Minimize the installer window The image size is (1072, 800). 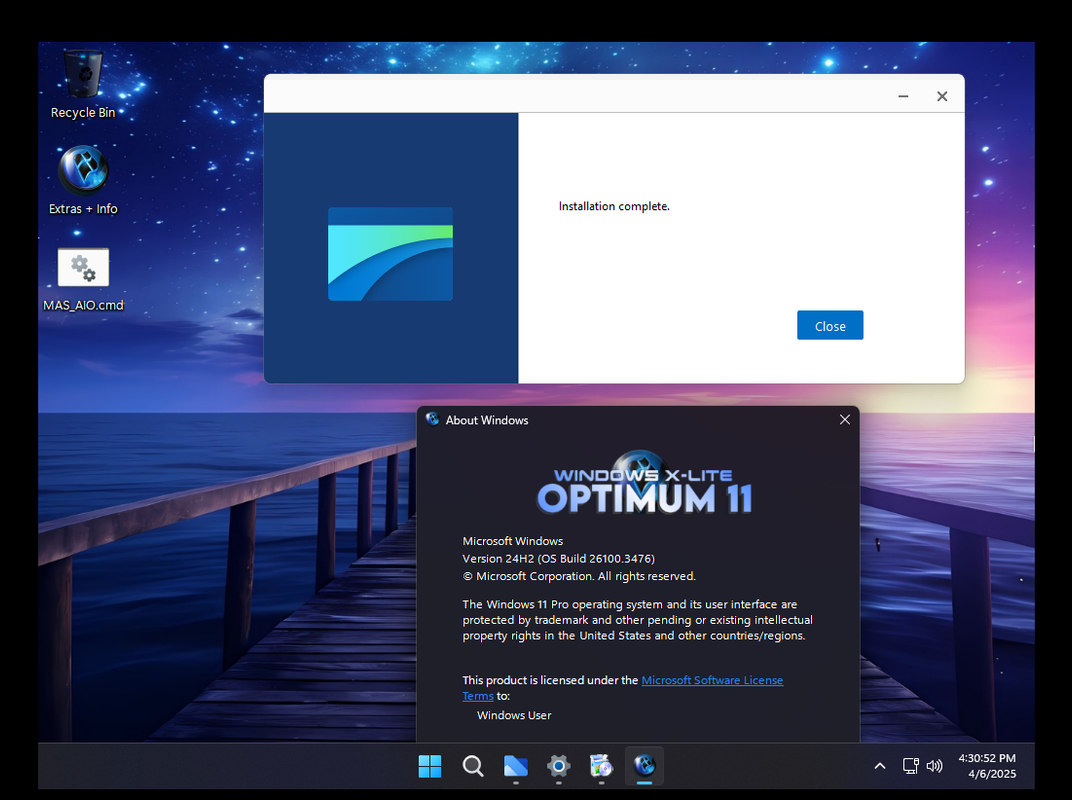pos(903,96)
